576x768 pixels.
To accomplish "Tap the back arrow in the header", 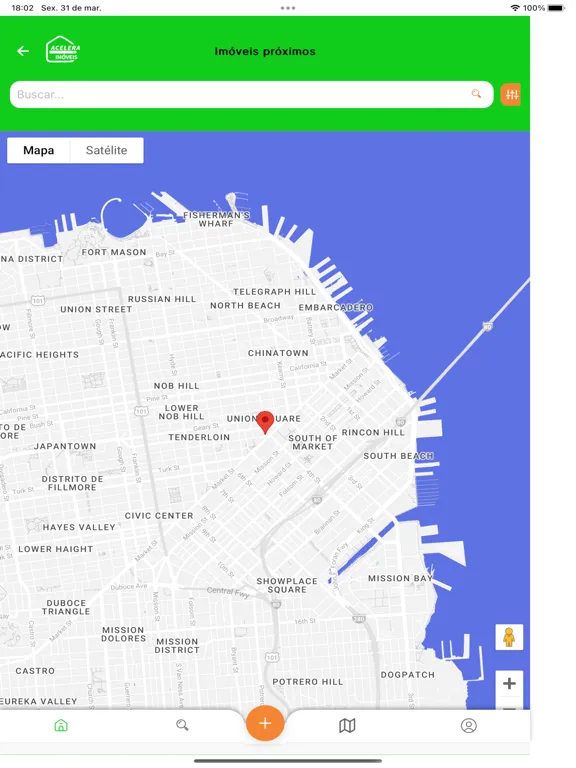I will (23, 51).
